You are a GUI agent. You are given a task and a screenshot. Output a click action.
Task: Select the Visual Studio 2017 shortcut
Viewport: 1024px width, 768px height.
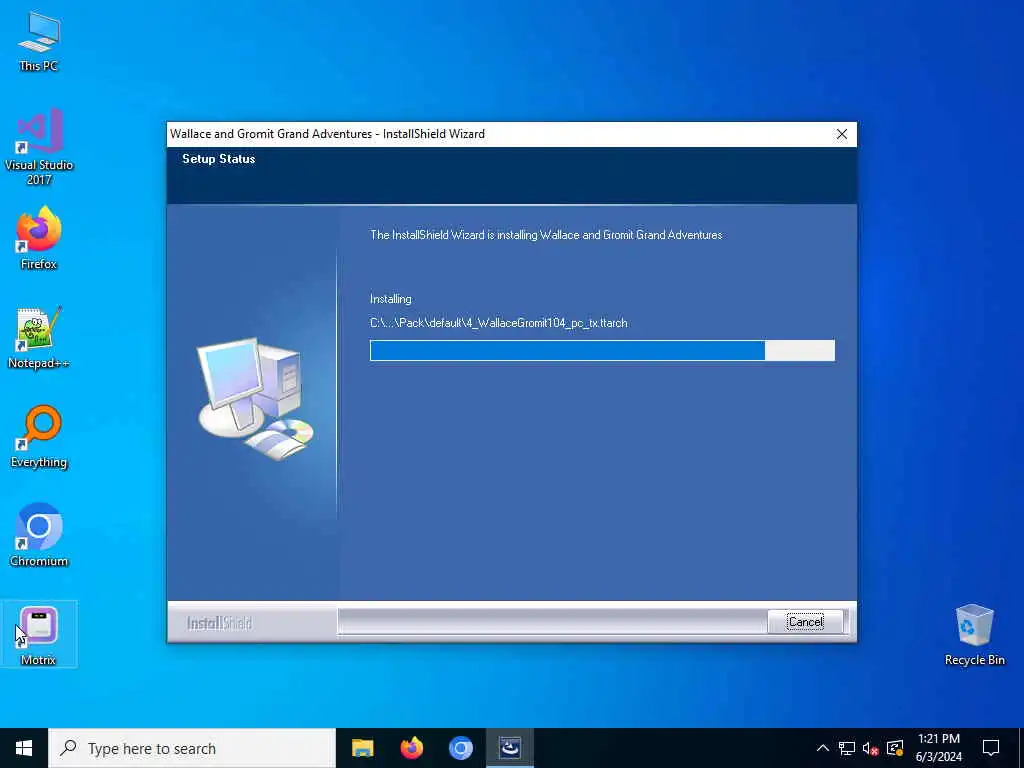point(39,146)
